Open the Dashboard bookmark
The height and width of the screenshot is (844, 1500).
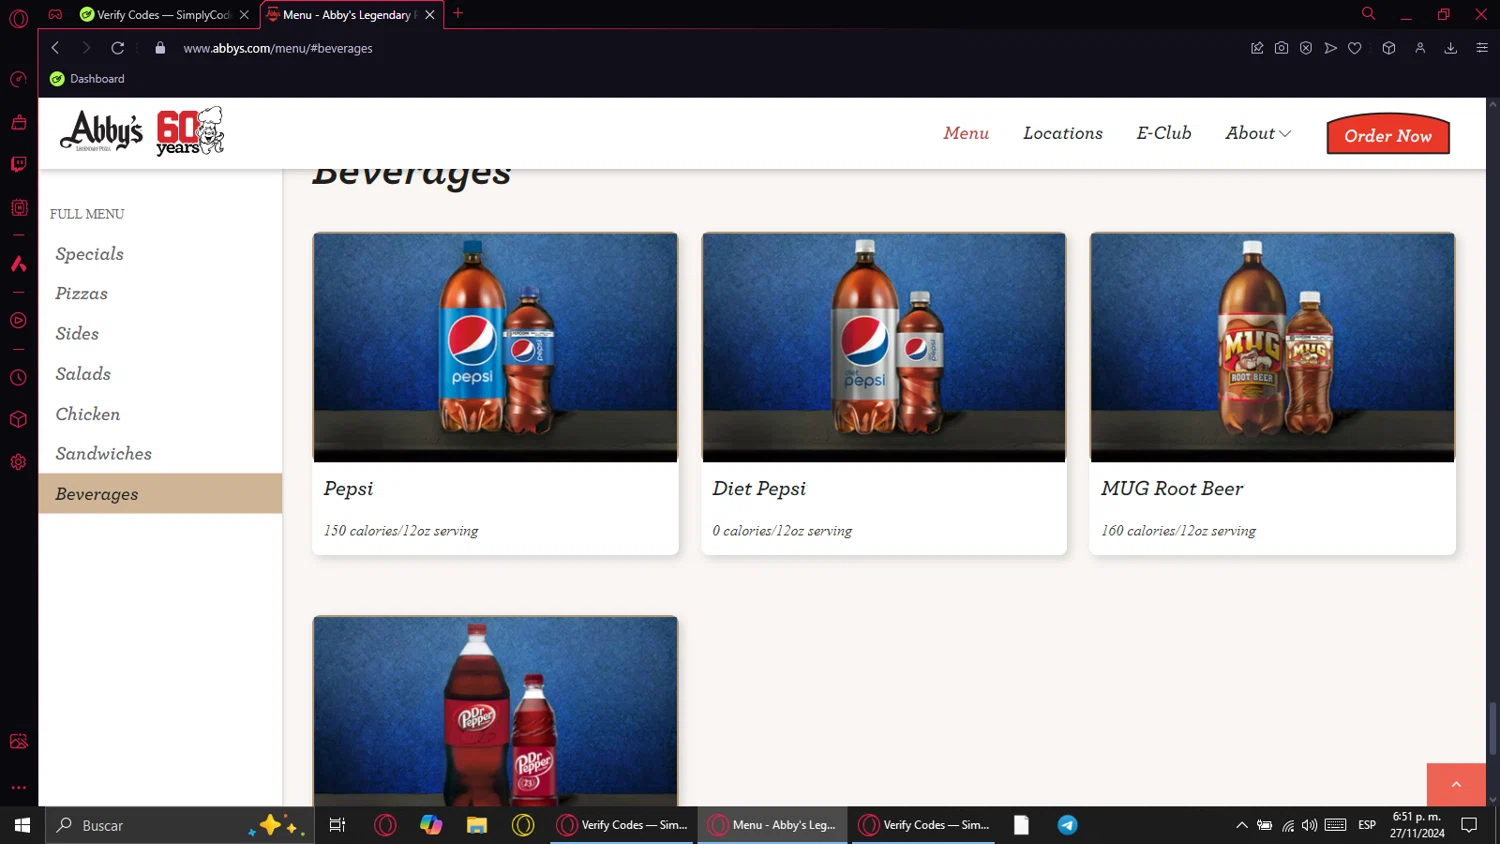(x=87, y=79)
